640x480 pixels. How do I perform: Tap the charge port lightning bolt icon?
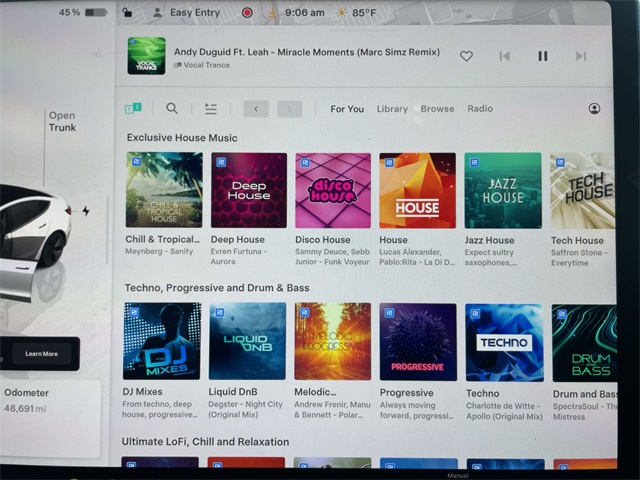86,211
